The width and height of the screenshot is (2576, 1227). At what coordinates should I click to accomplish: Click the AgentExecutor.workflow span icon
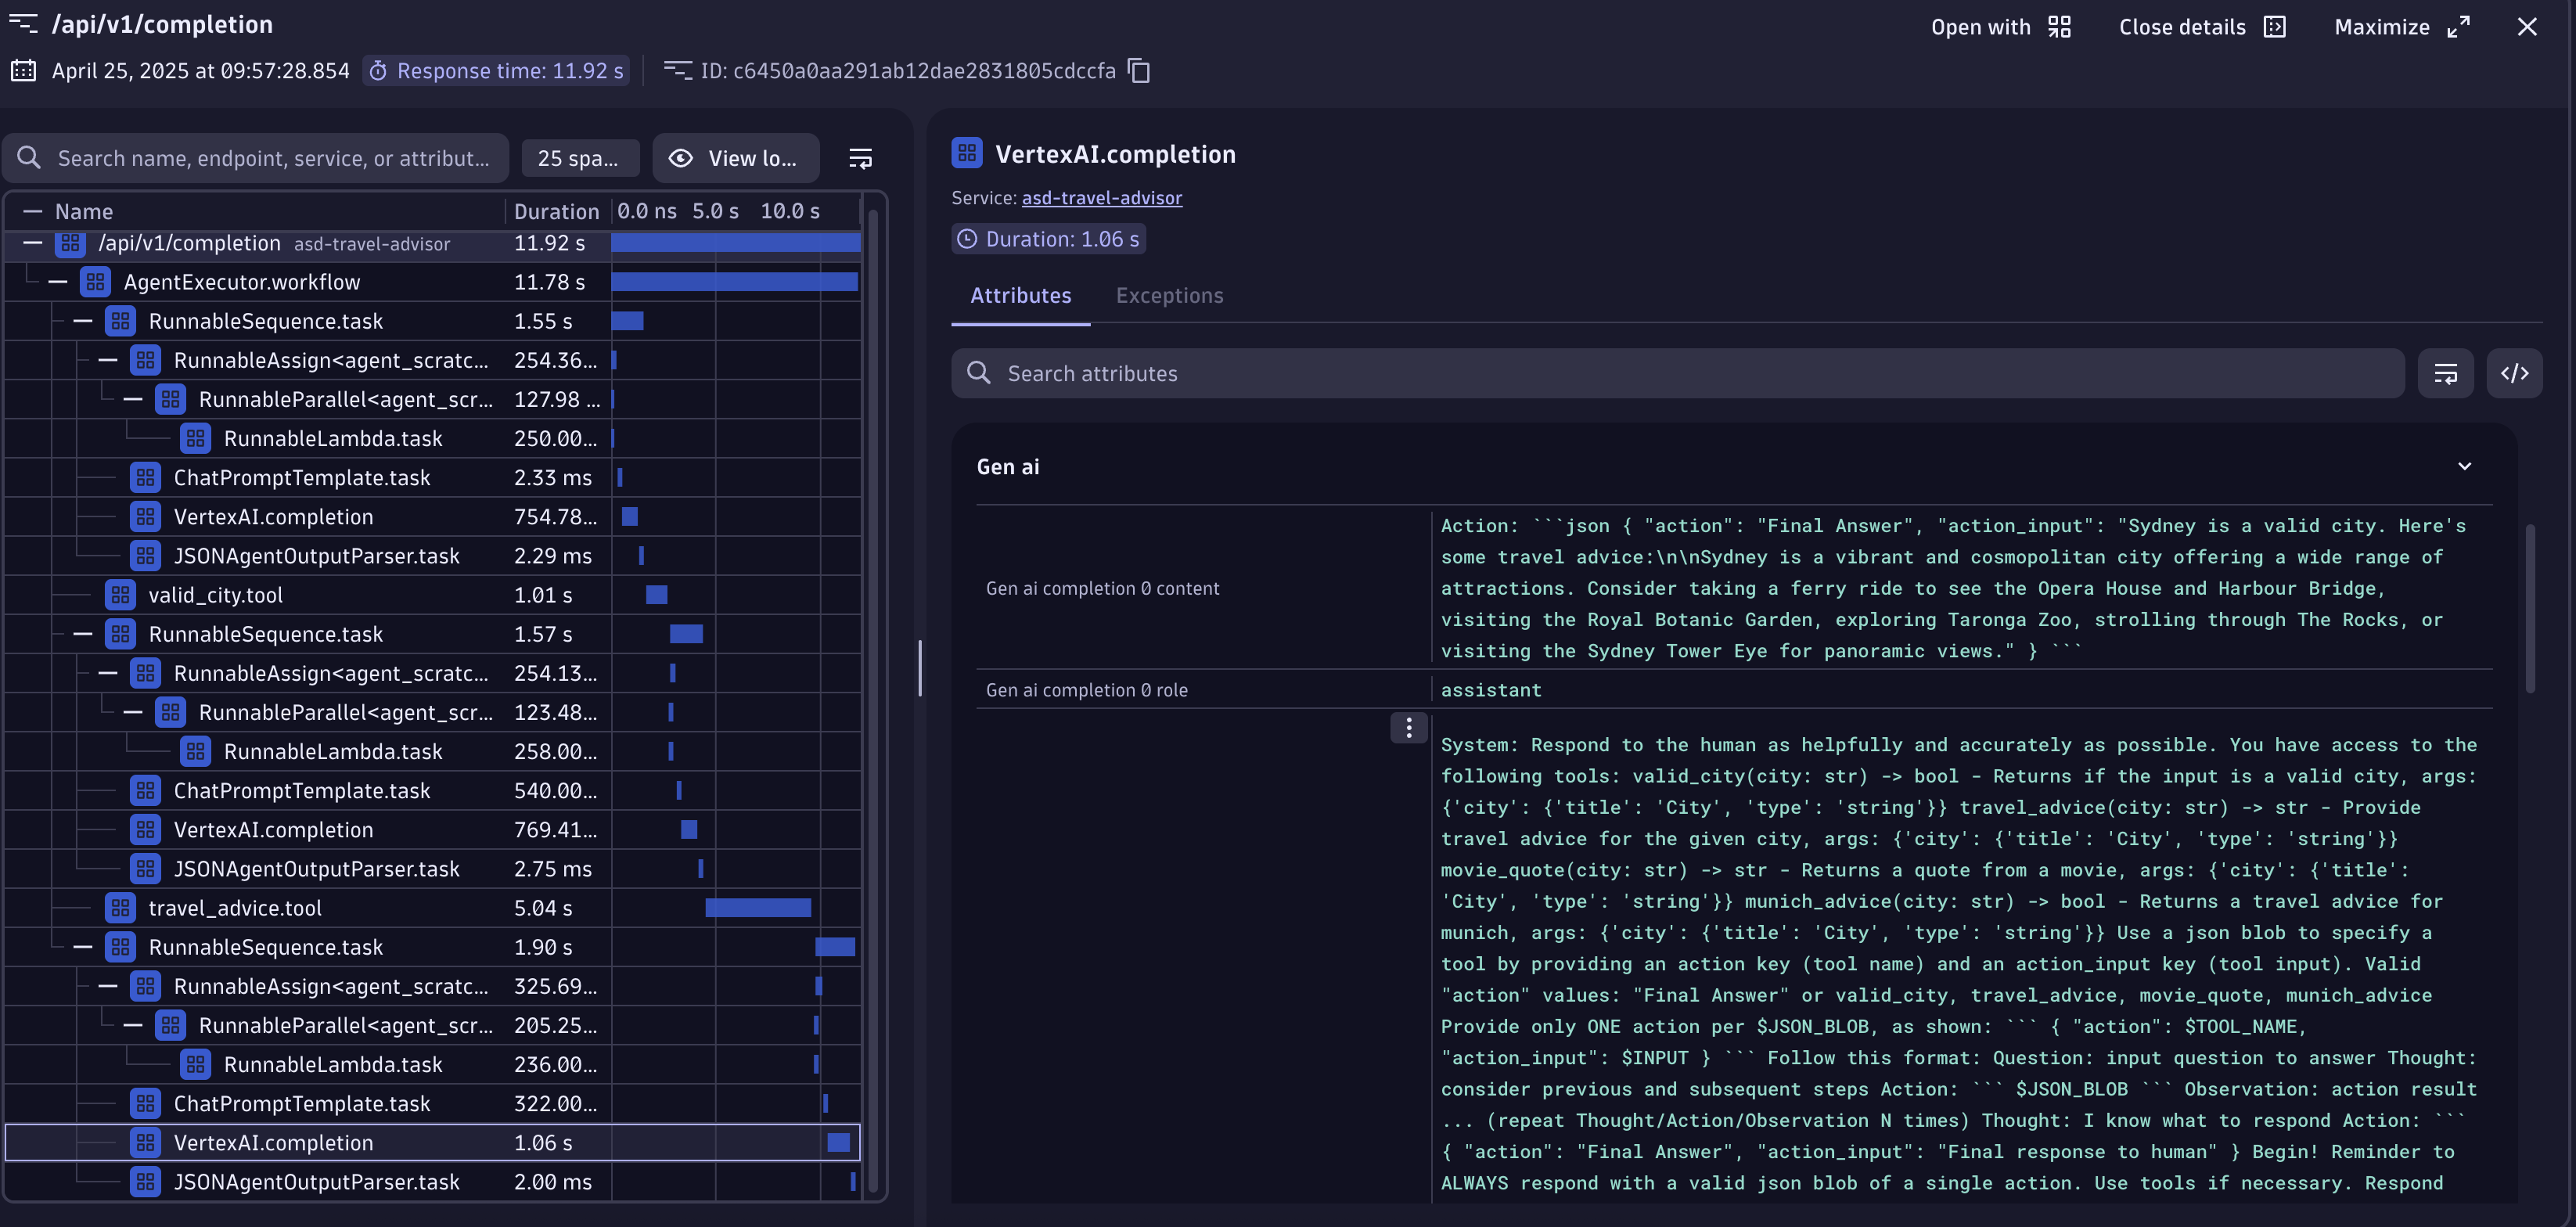(95, 282)
